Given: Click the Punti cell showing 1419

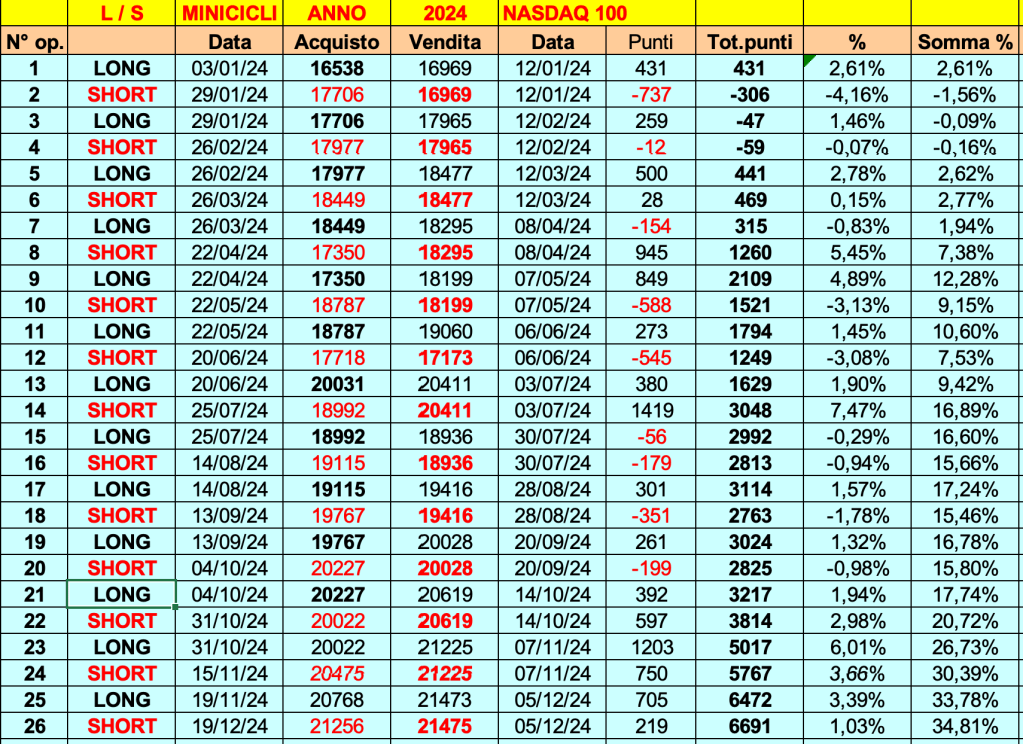Looking at the screenshot, I should coord(651,410).
